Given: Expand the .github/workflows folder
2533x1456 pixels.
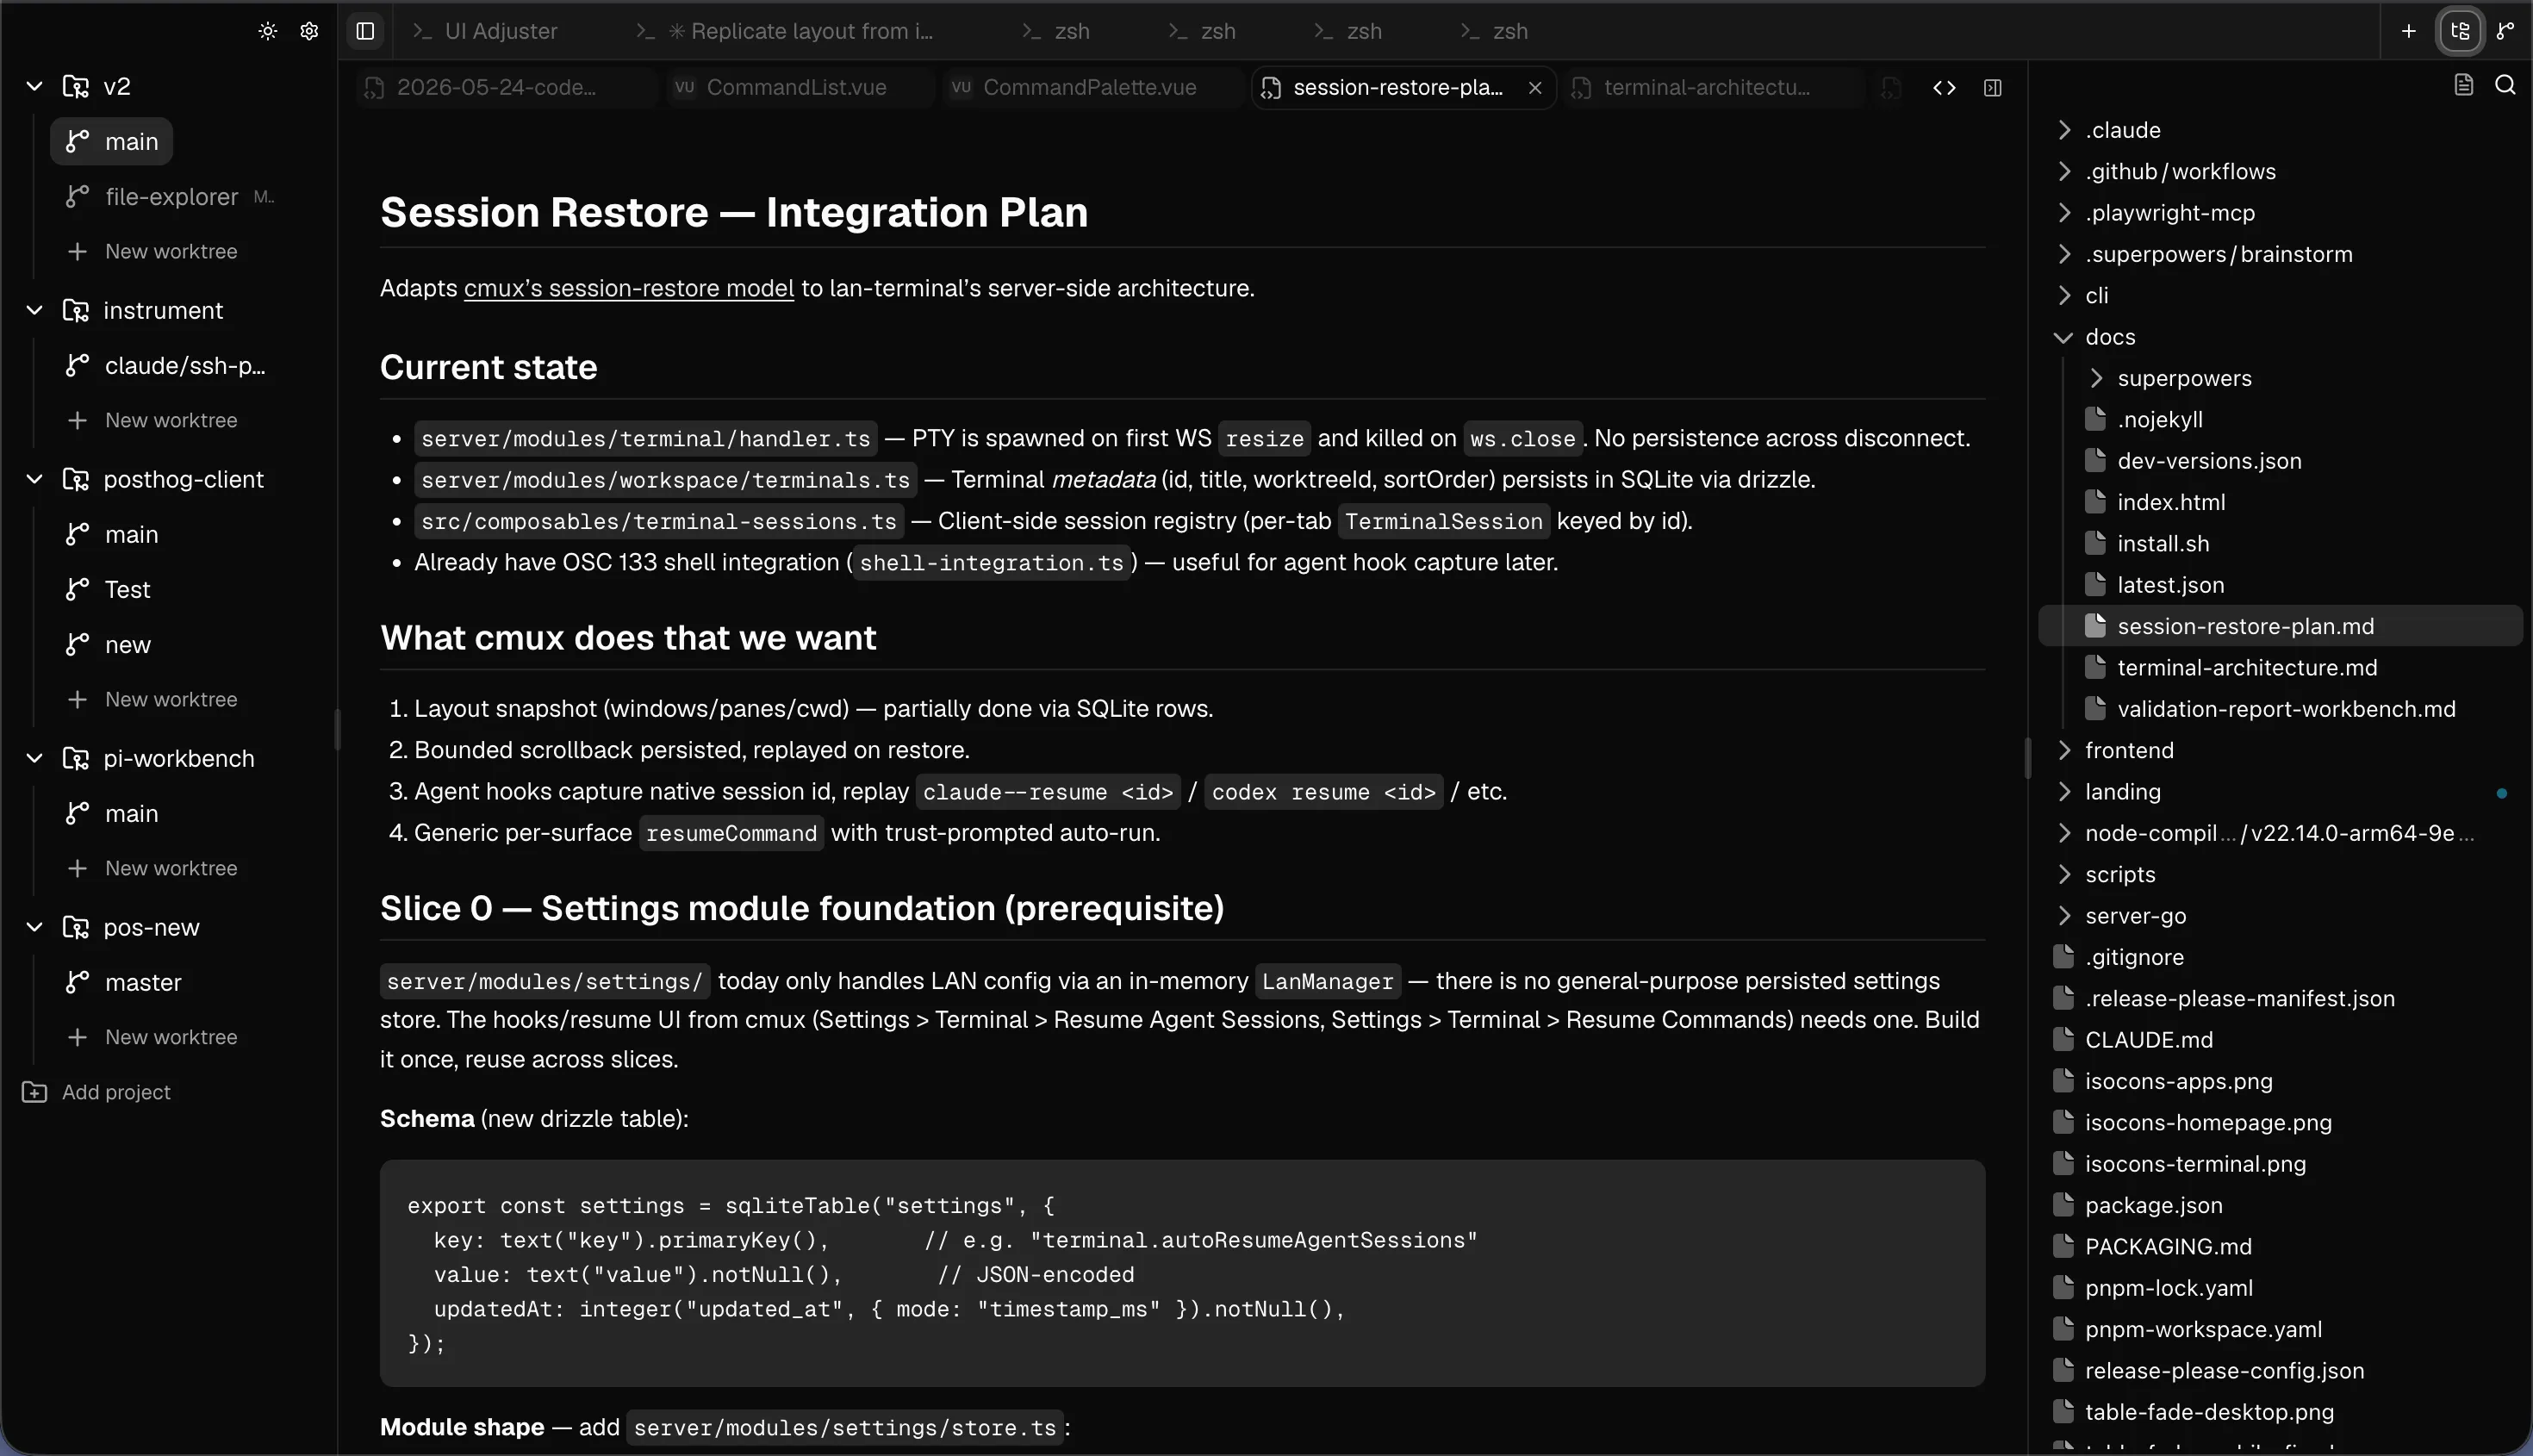Looking at the screenshot, I should coord(2064,171).
